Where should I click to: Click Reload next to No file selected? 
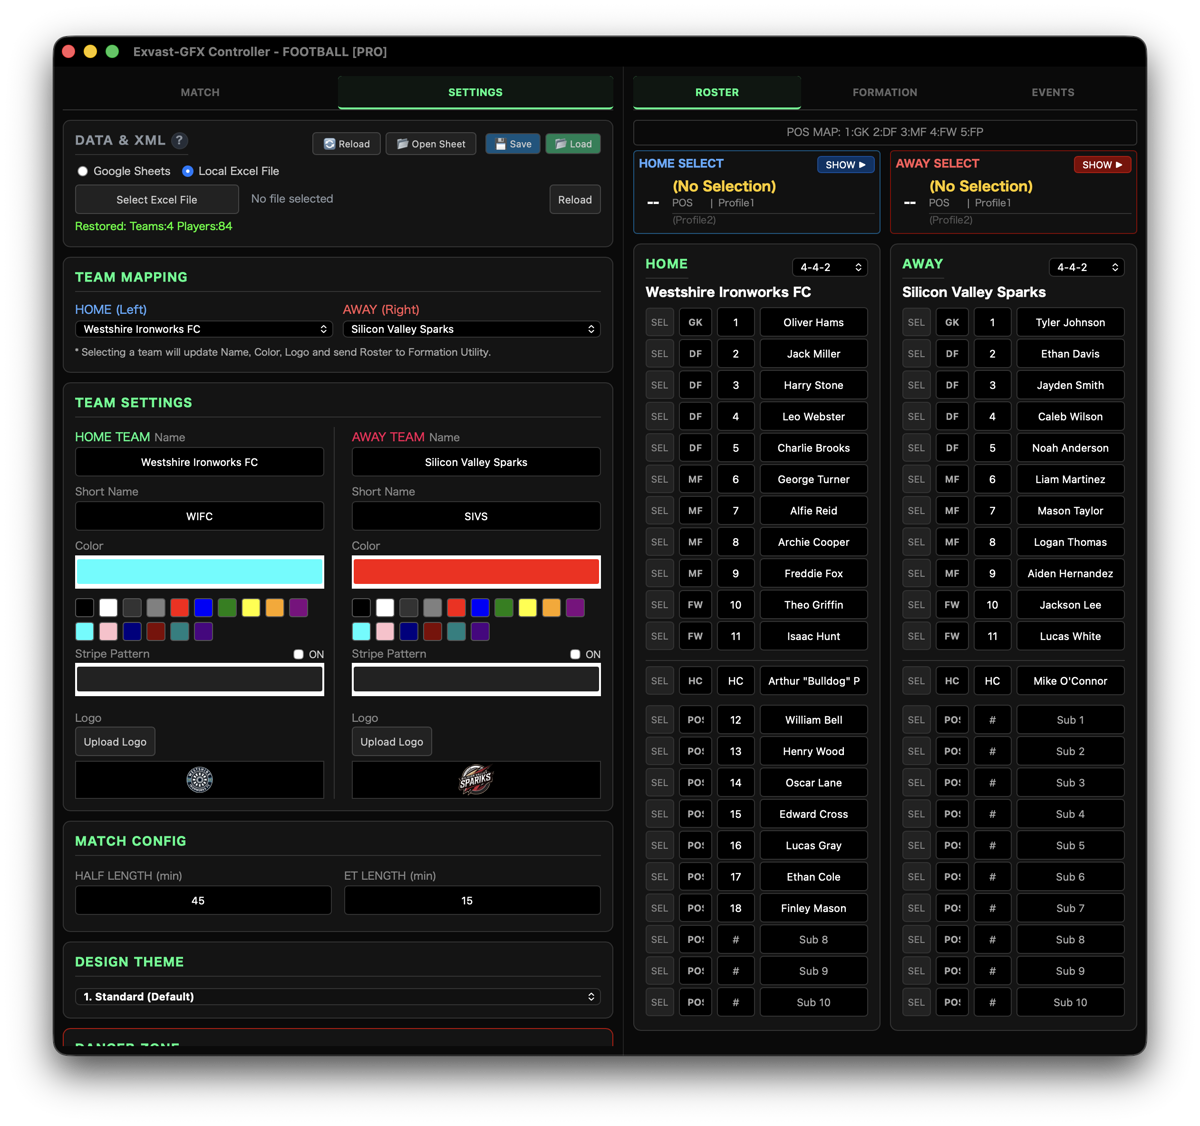click(x=575, y=199)
